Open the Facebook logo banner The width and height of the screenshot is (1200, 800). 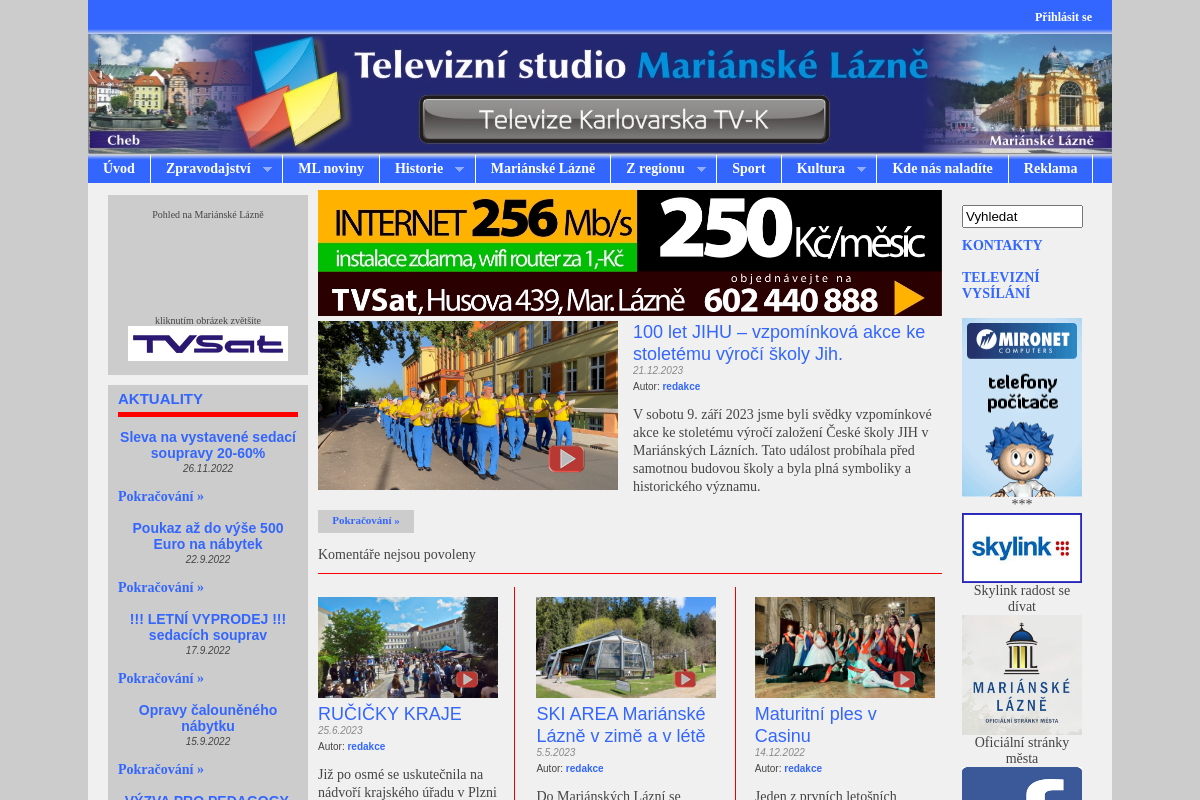[1022, 784]
